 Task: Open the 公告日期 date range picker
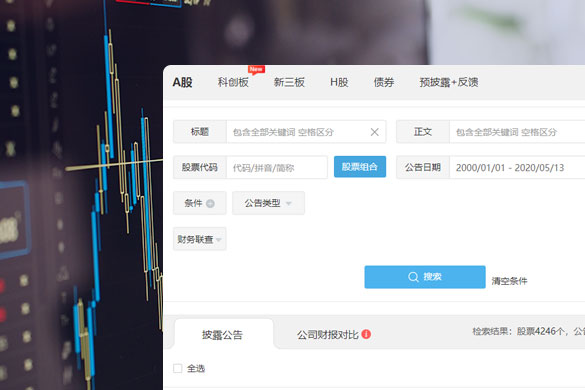point(517,168)
